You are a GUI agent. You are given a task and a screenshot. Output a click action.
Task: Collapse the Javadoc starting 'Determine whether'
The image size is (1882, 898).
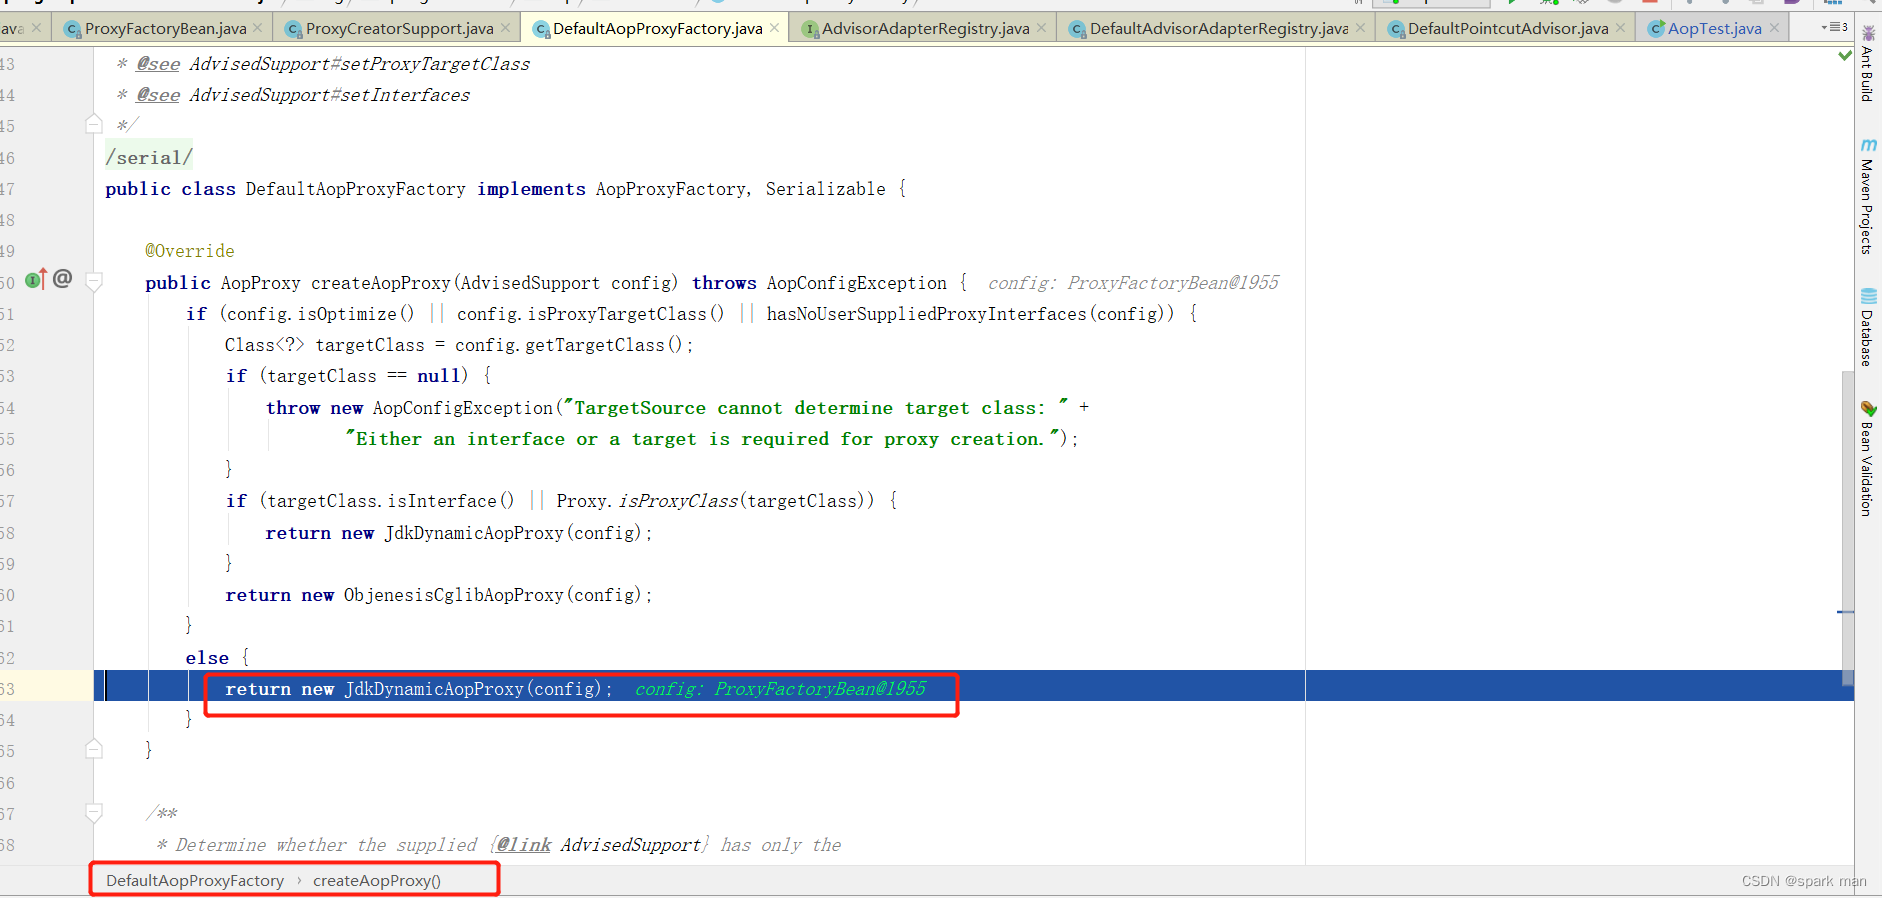(94, 813)
